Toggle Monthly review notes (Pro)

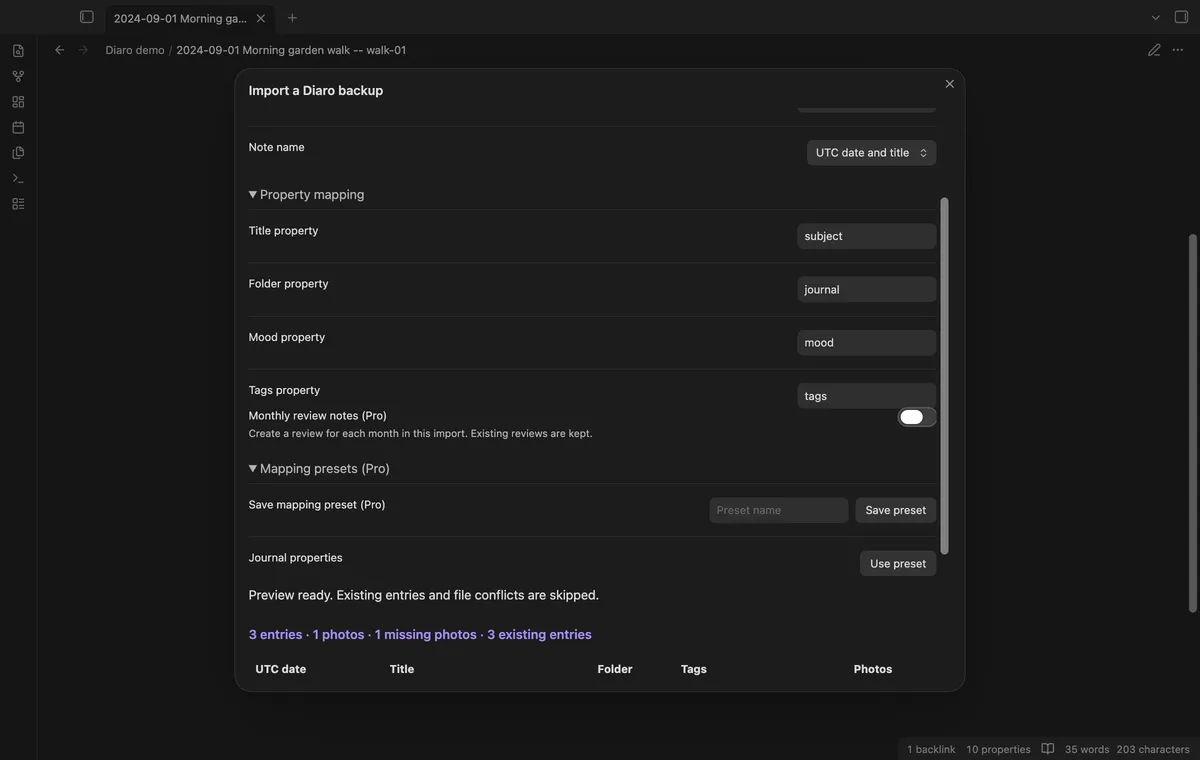tap(917, 417)
